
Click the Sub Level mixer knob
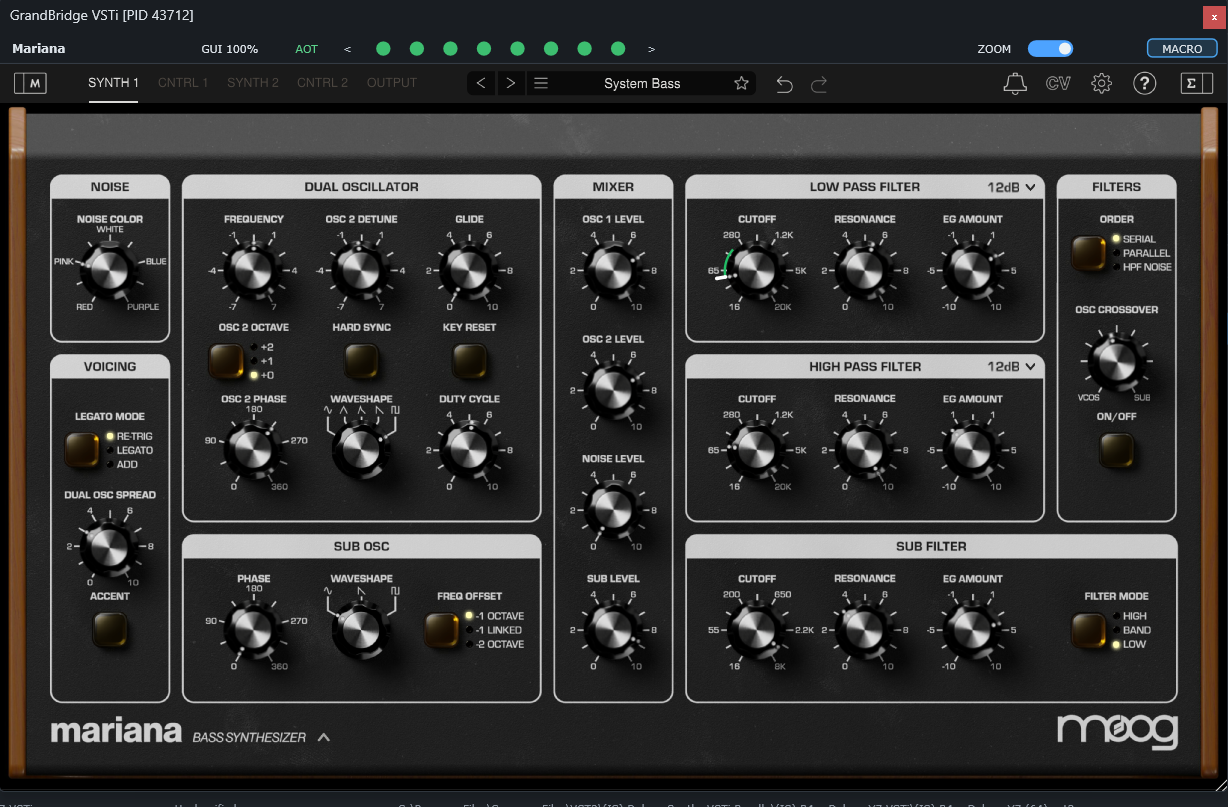[614, 630]
